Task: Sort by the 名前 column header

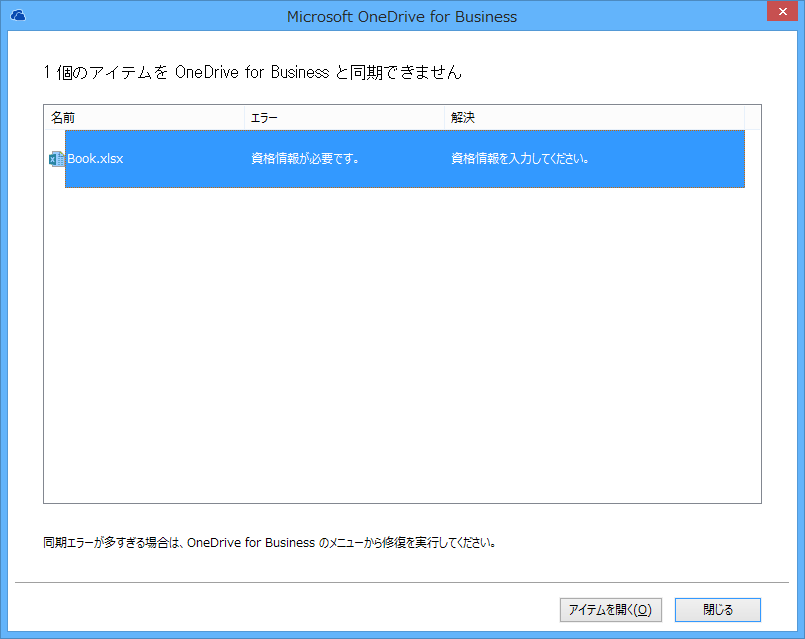Action: [144, 118]
